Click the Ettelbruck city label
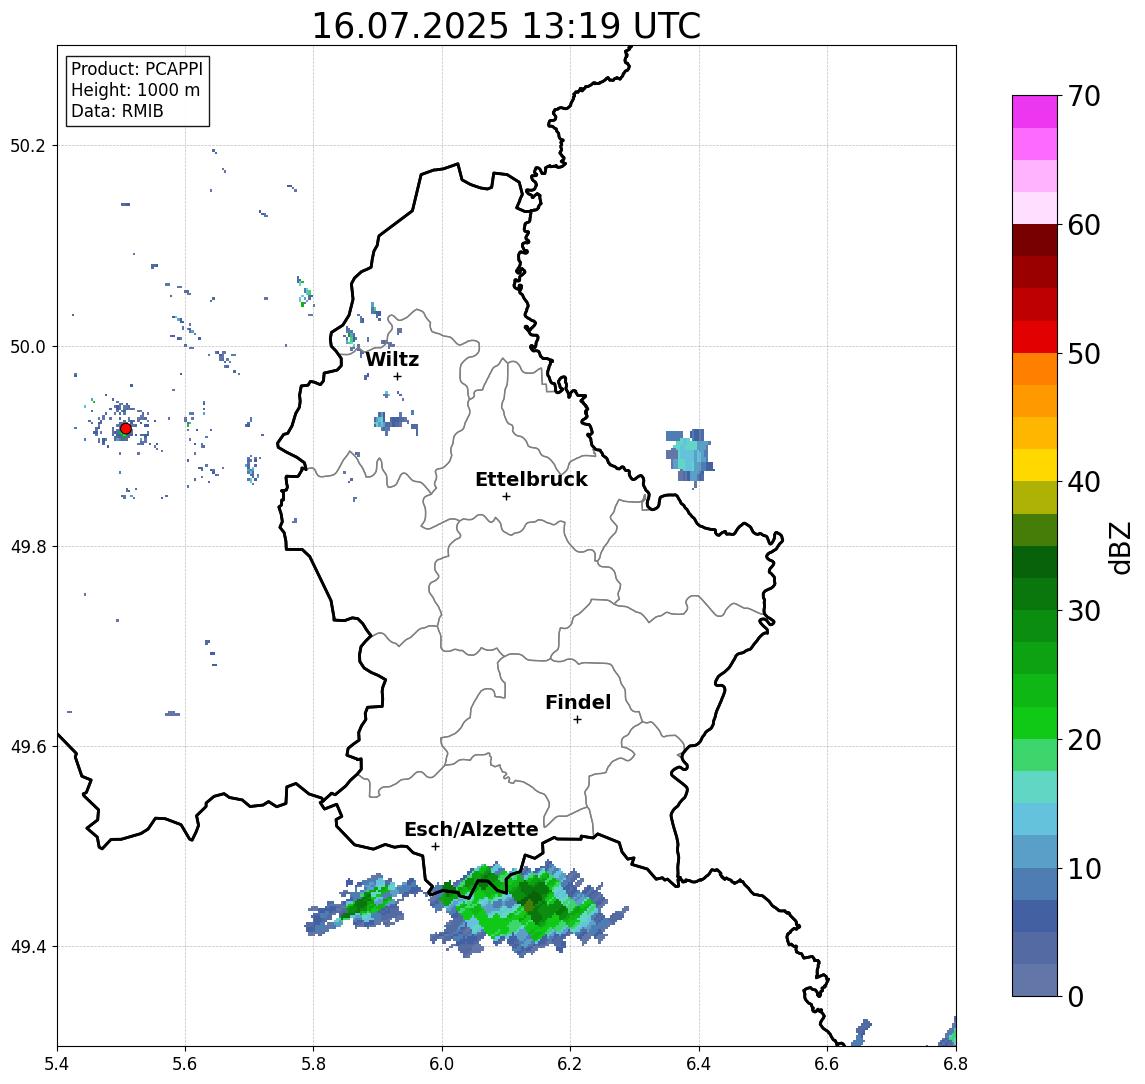This screenshot has width=1145, height=1084. point(531,479)
